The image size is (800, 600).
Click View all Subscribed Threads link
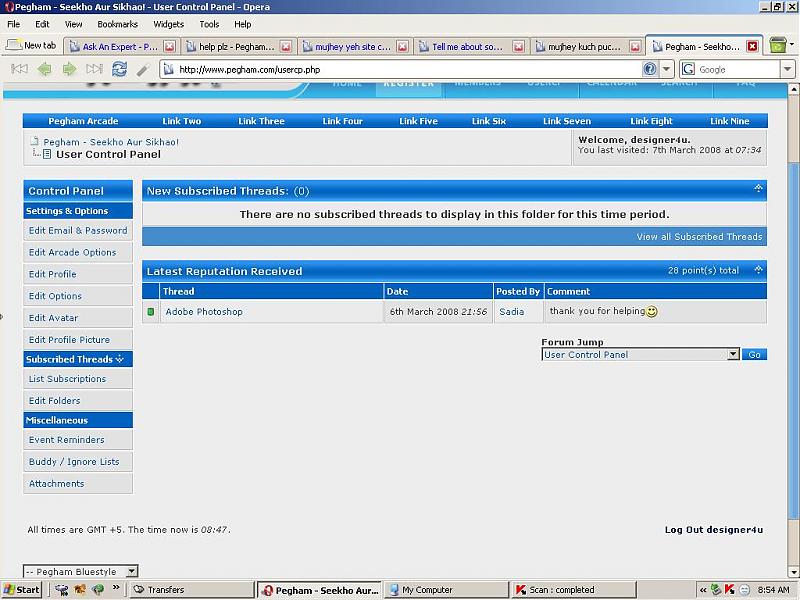tap(699, 237)
